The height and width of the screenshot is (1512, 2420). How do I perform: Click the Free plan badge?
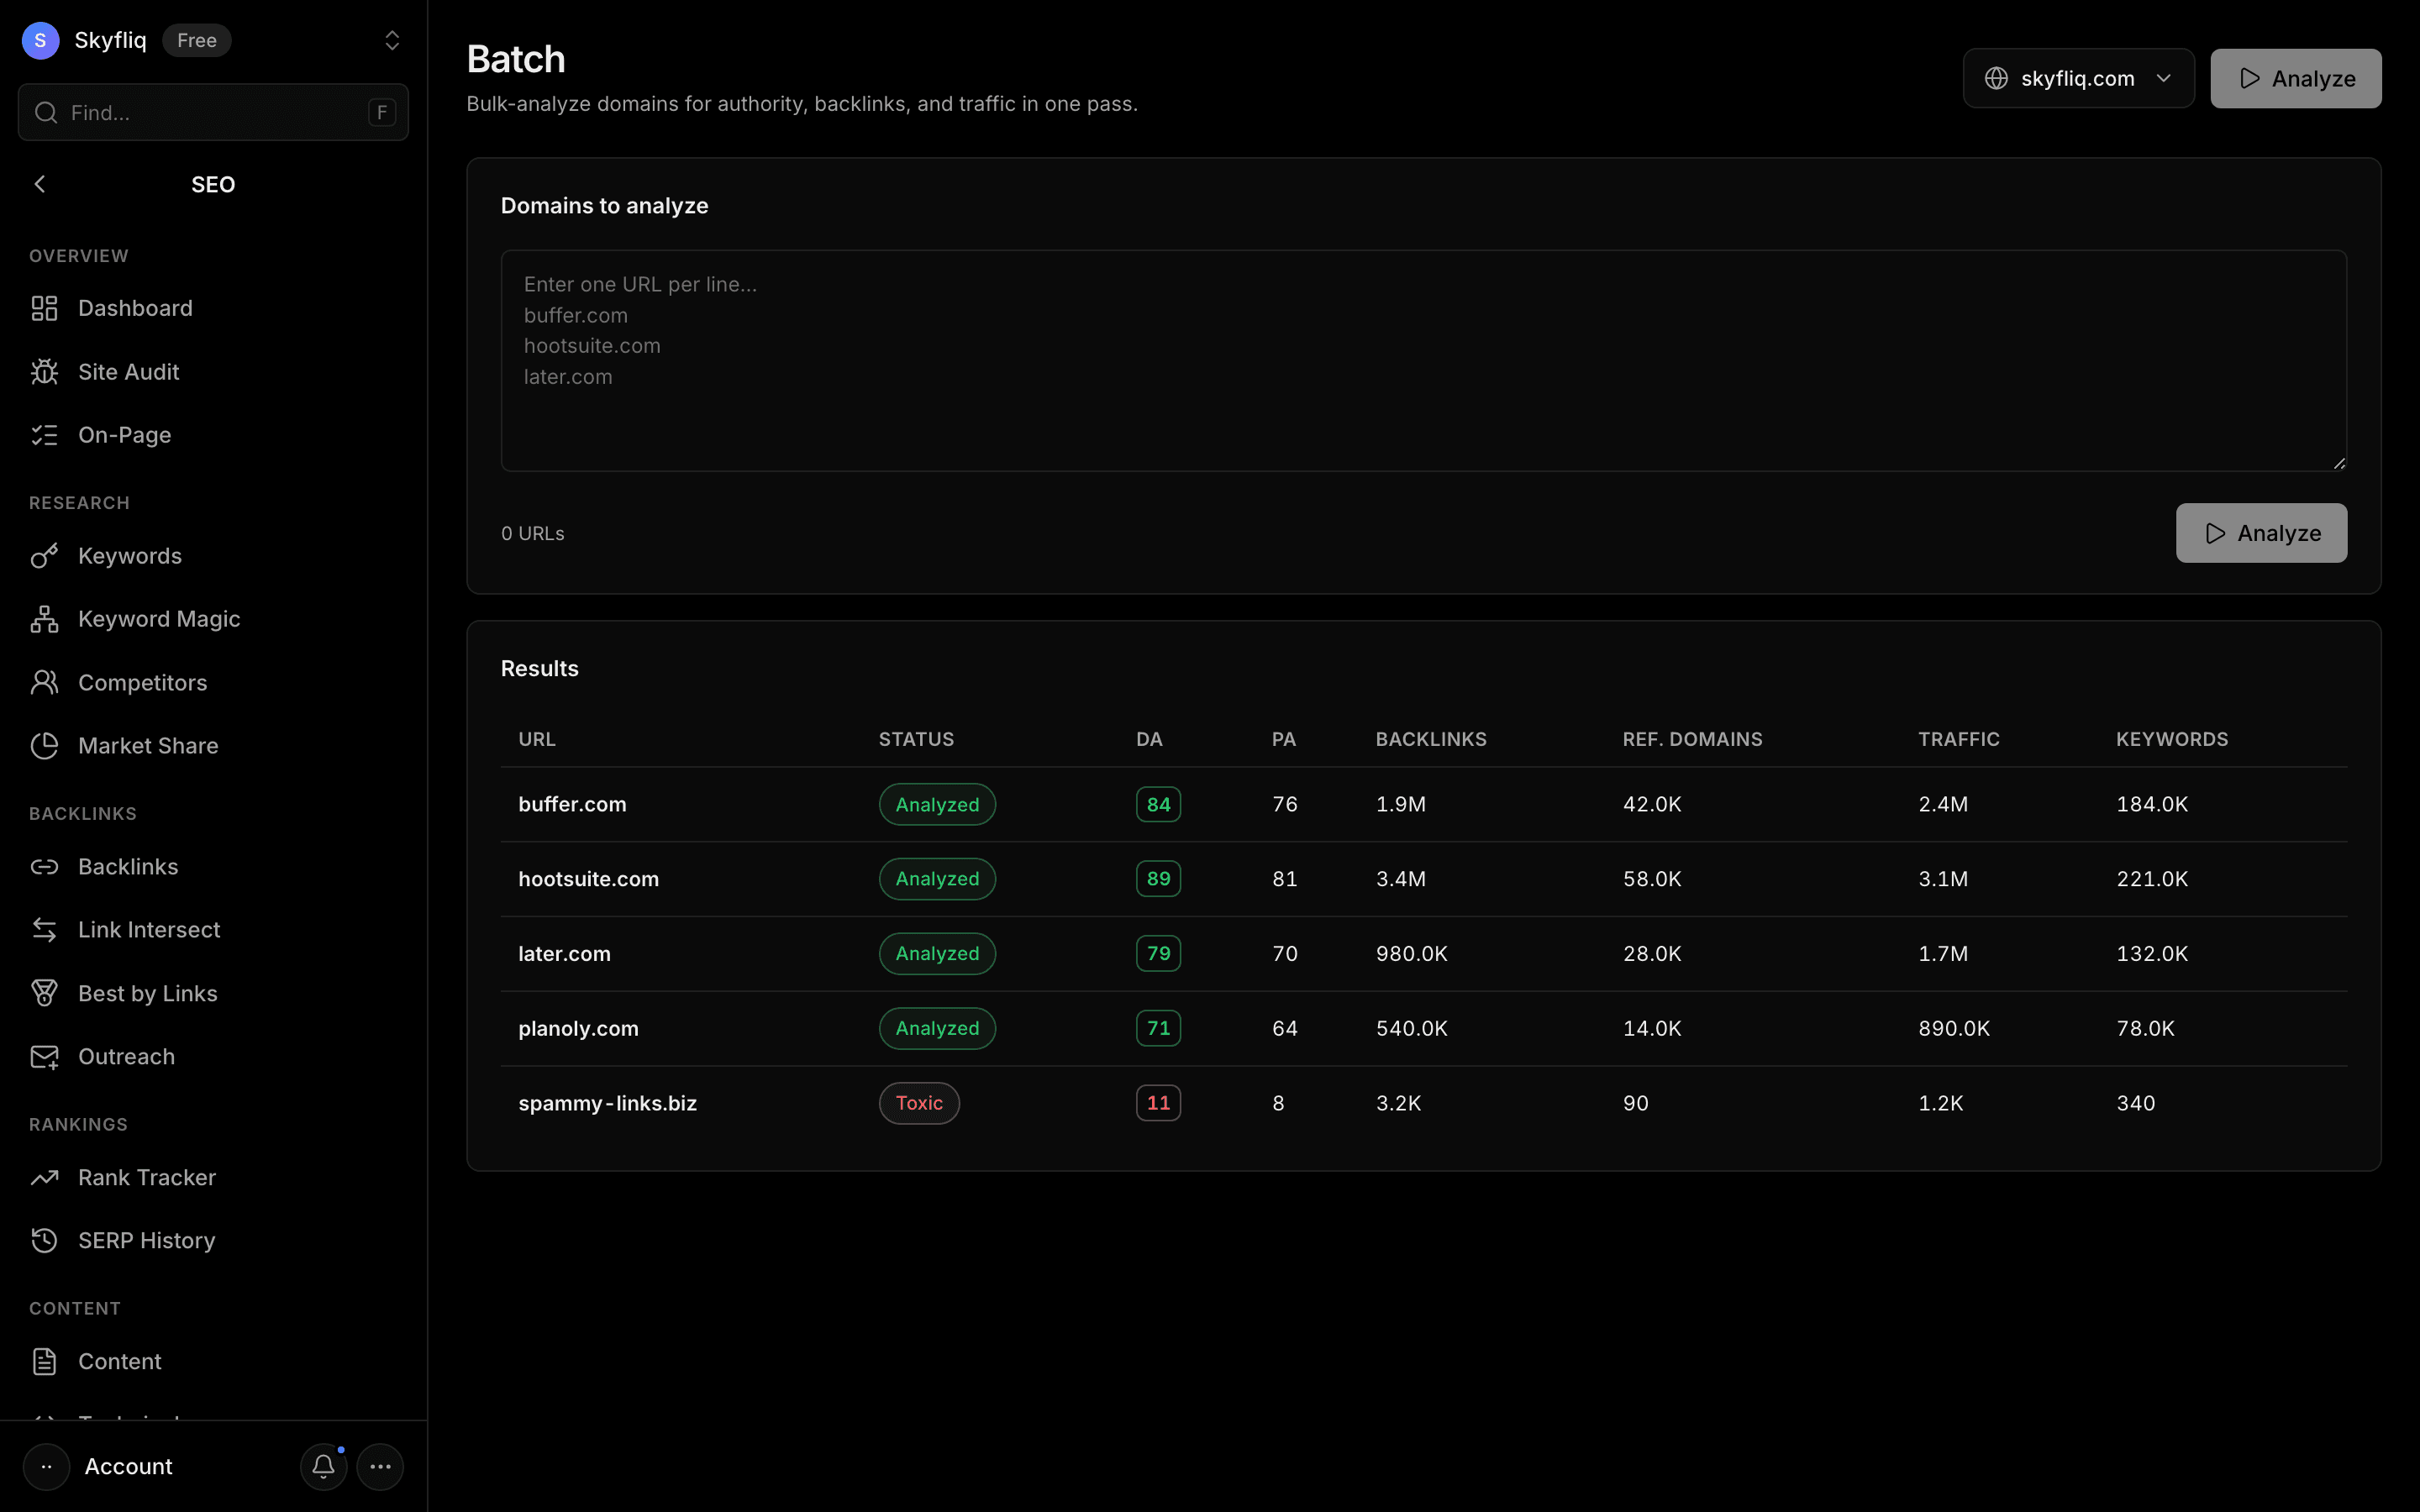pyautogui.click(x=197, y=40)
